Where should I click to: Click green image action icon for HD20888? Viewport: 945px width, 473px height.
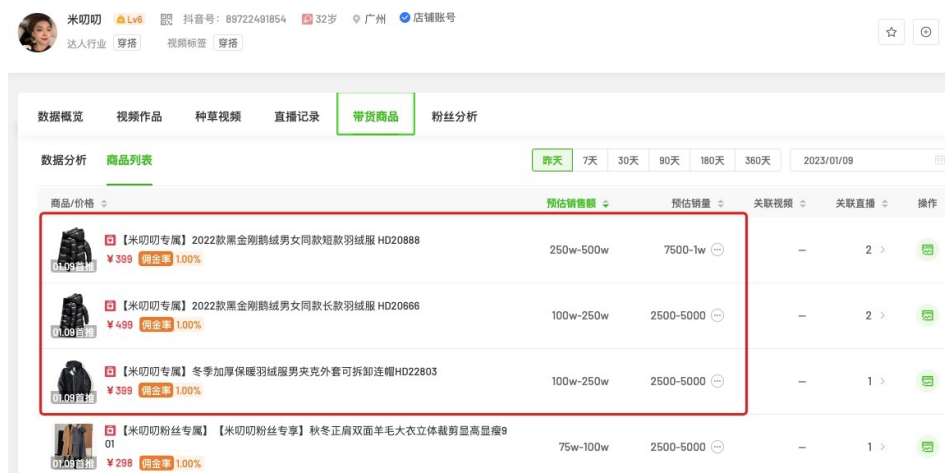click(x=928, y=249)
